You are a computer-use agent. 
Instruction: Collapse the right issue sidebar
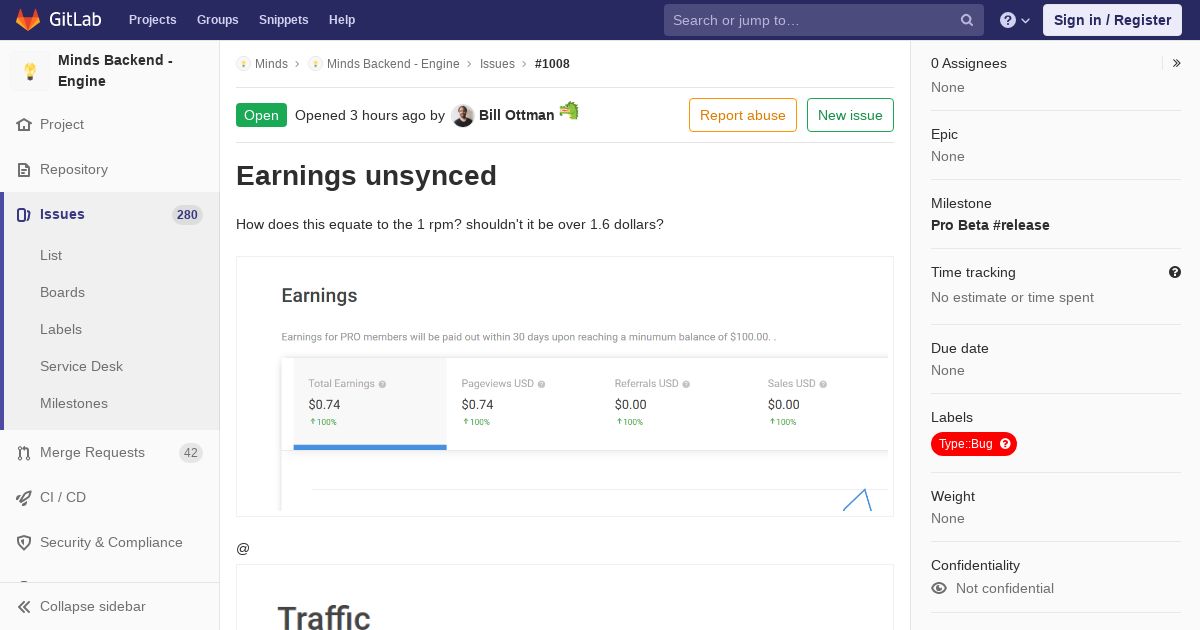point(1177,63)
